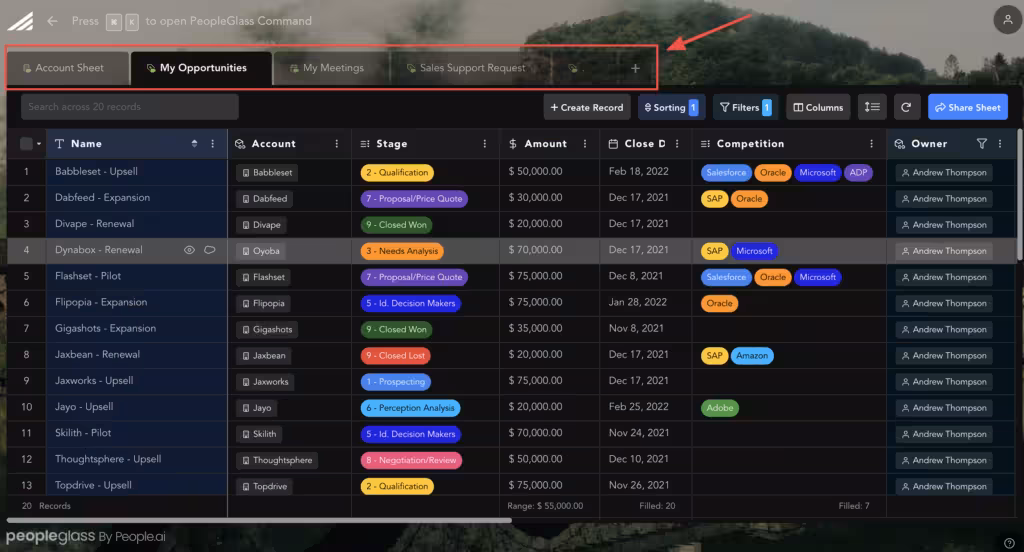Open Stage column three-dot menu

pyautogui.click(x=484, y=144)
